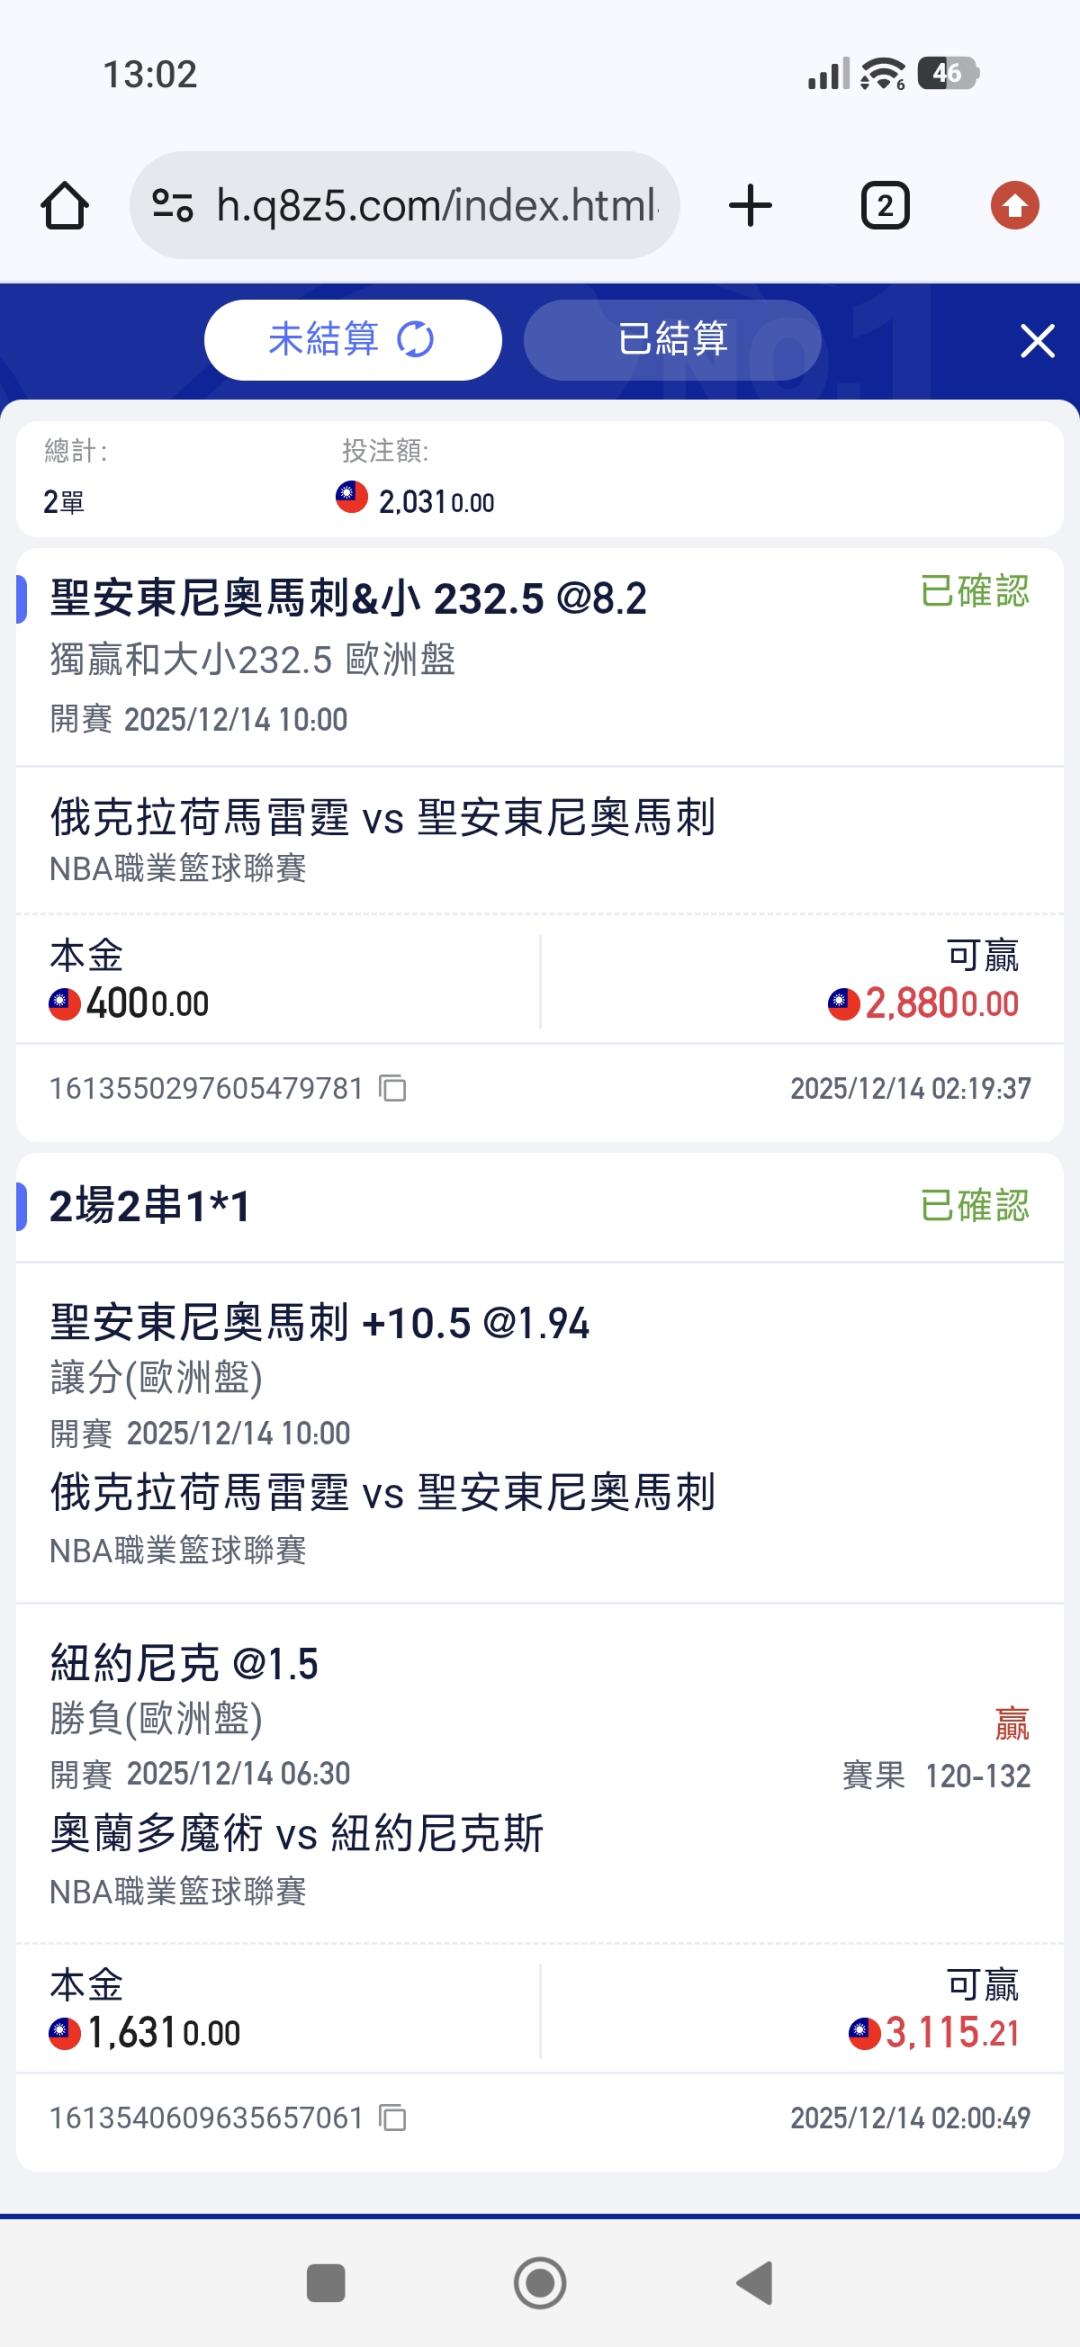The width and height of the screenshot is (1080, 2347).
Task: Open a new browser tab
Action: click(x=750, y=206)
